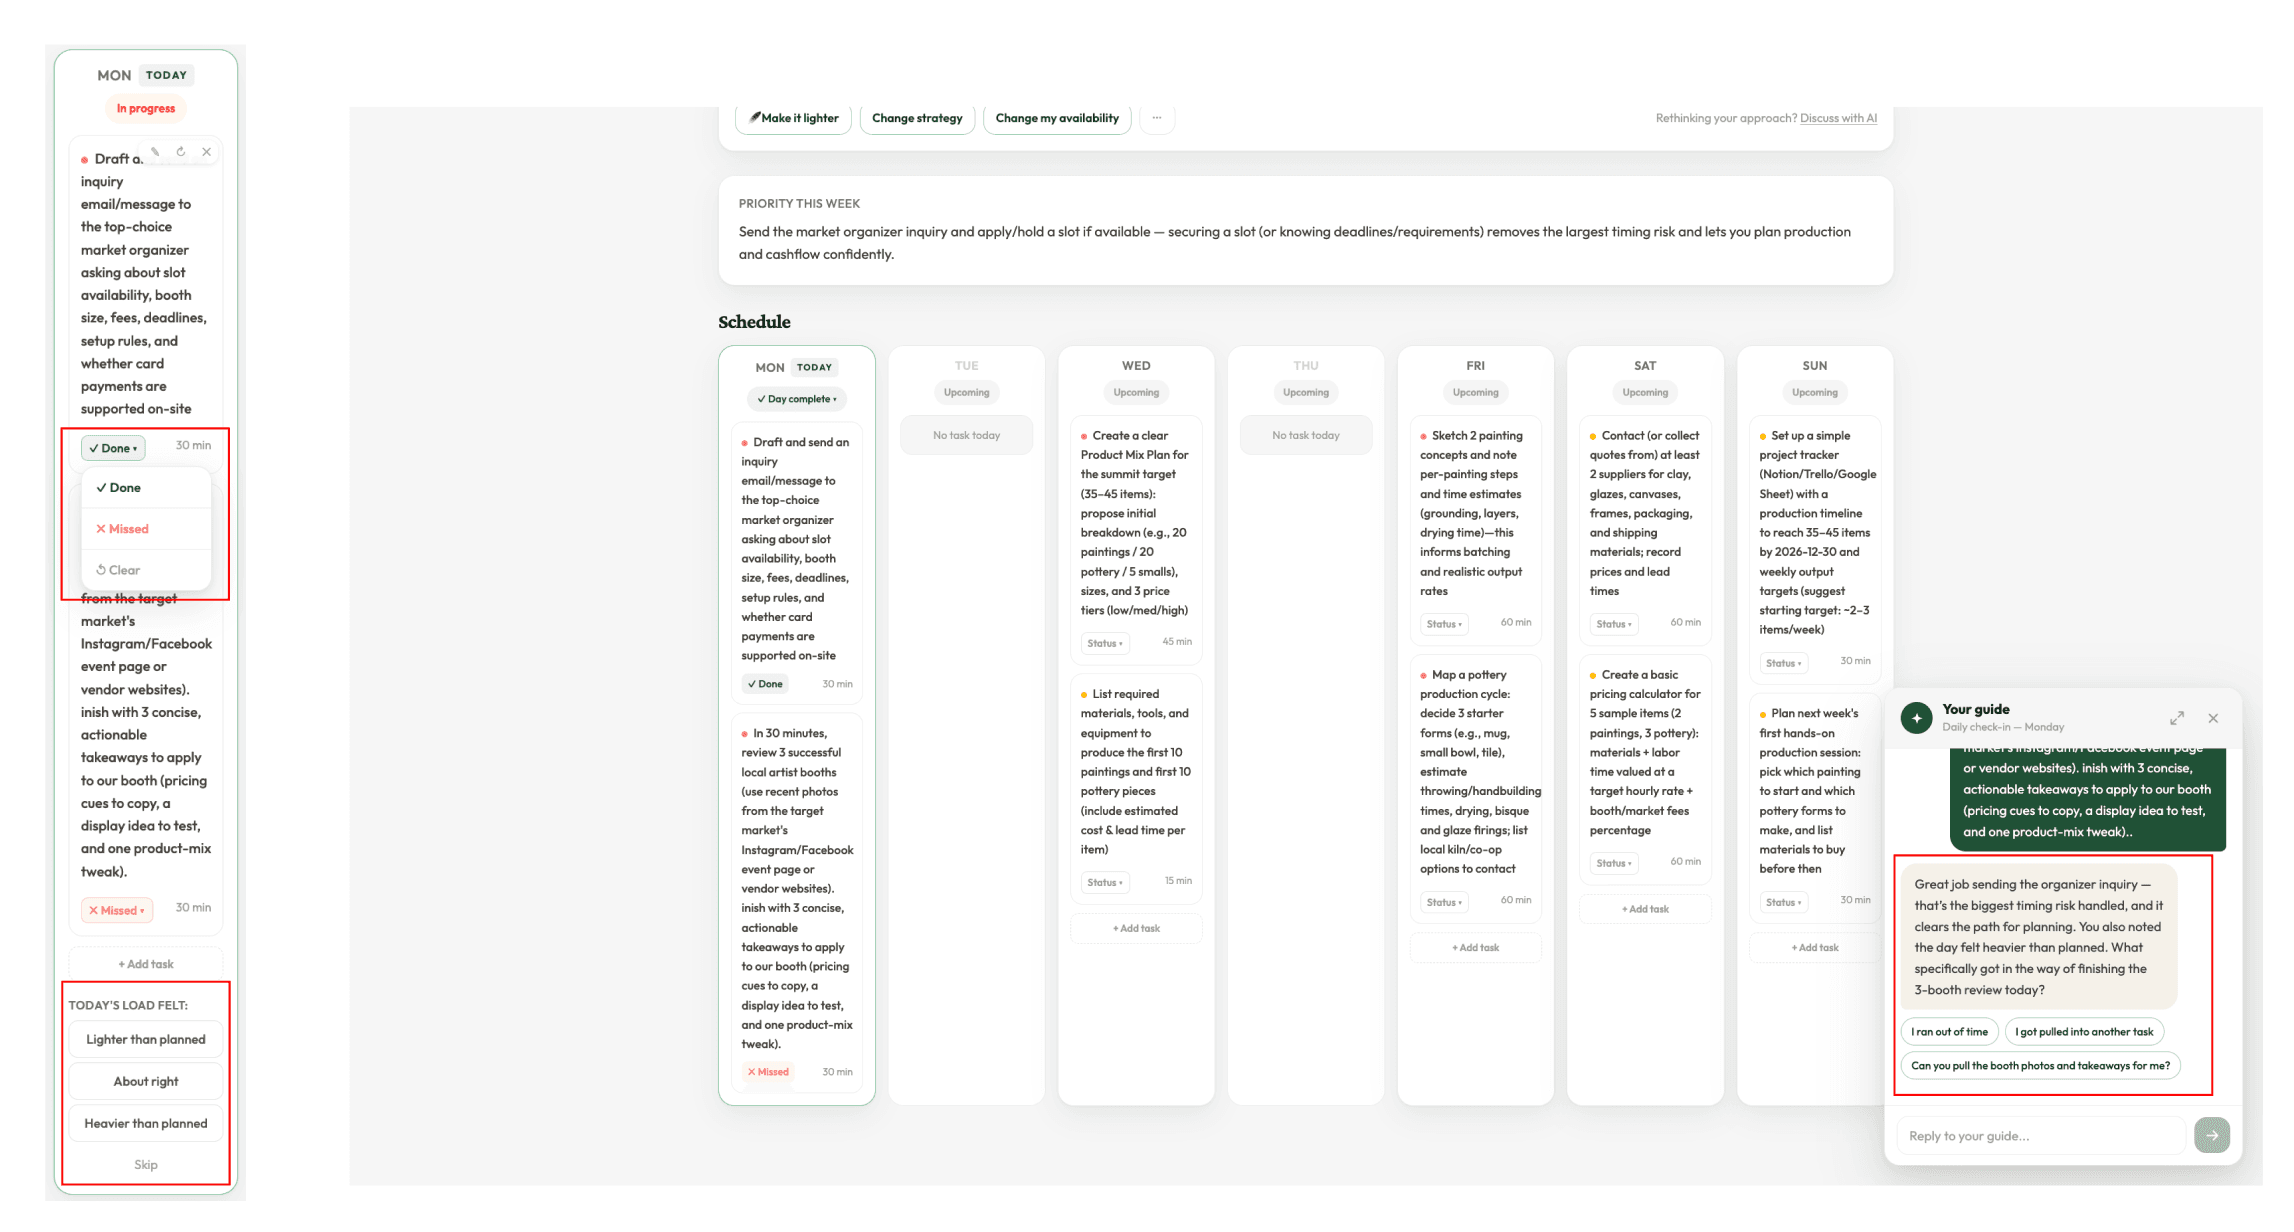Select Heavier than planned load option

[x=146, y=1124]
